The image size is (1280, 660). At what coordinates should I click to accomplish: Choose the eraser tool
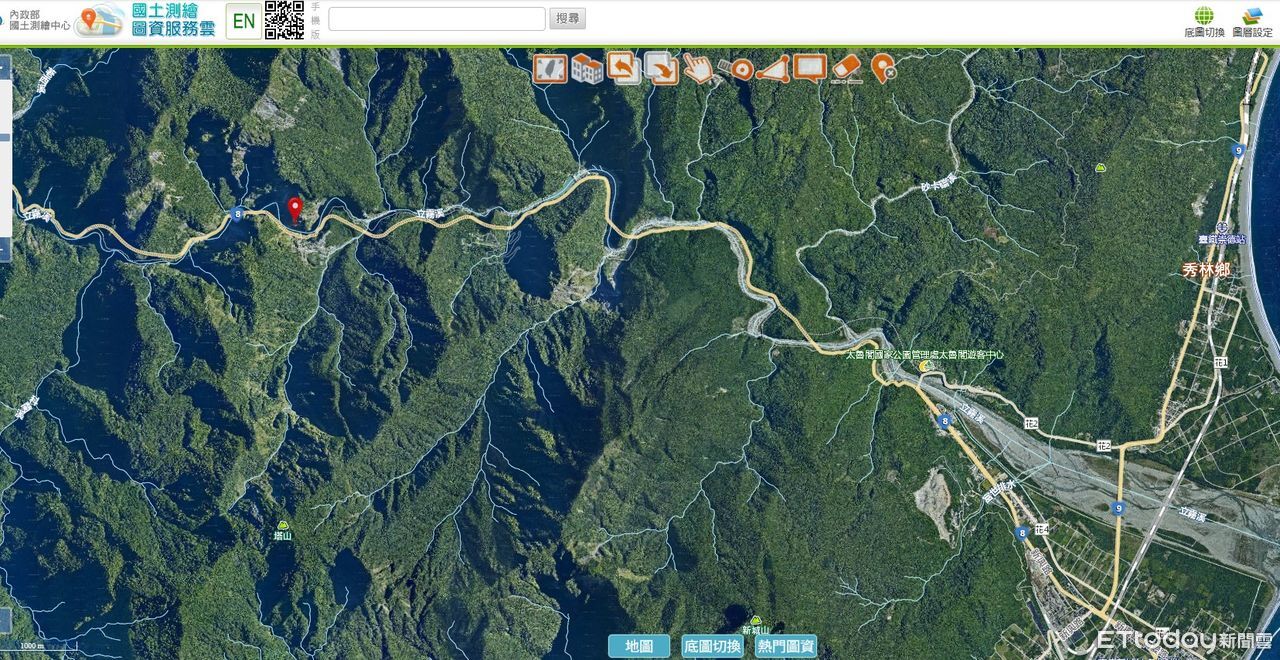coord(846,68)
